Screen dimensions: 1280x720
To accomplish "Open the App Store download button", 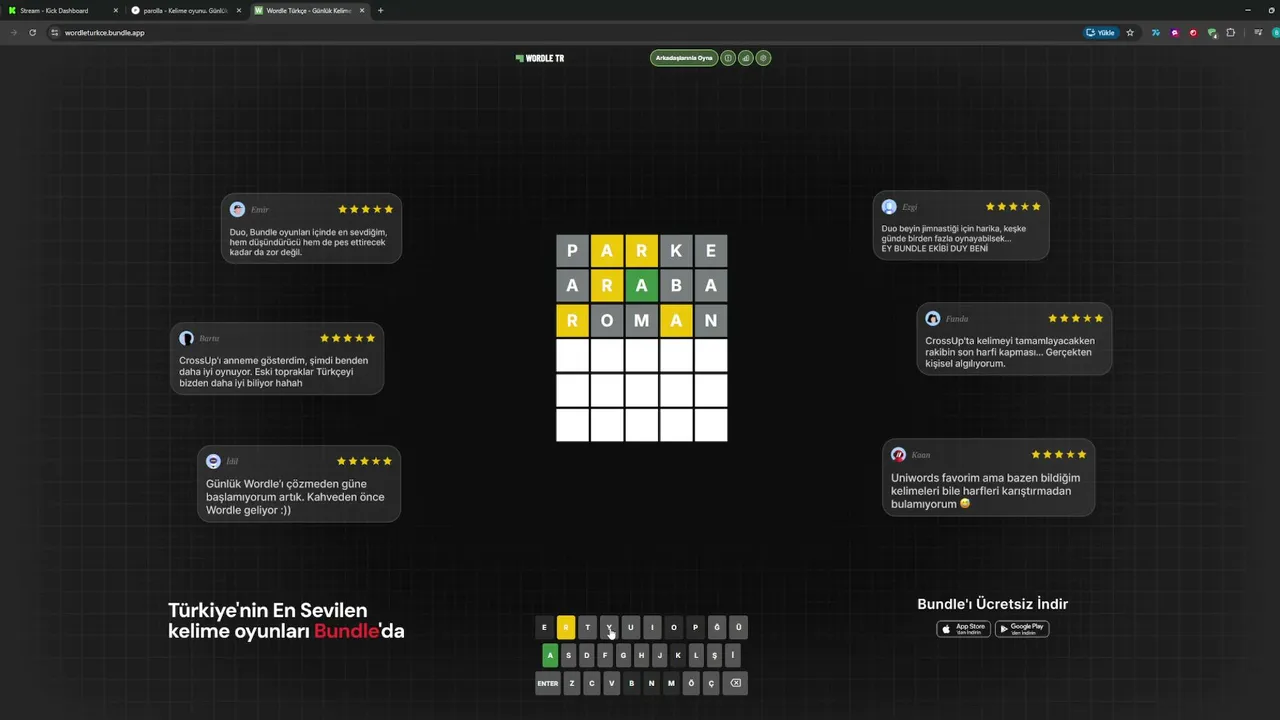I will (963, 629).
